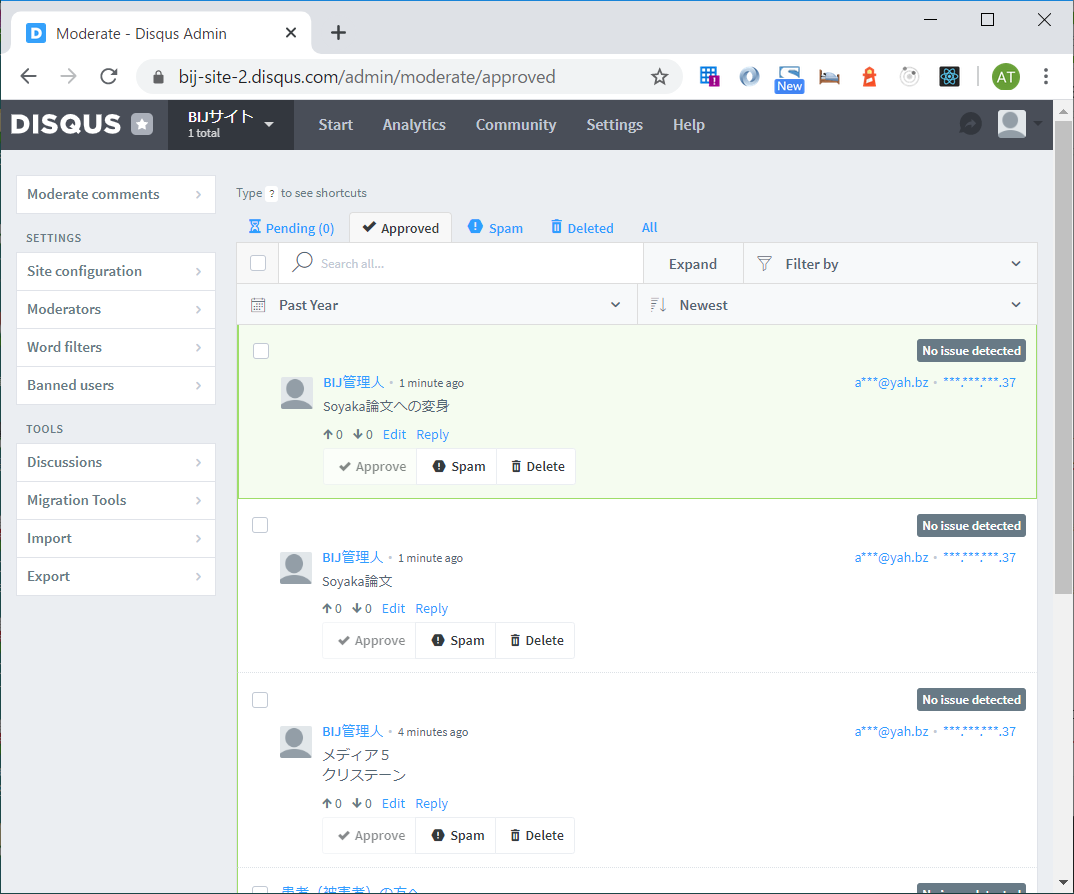Open a new browser tab with plus icon

[x=338, y=32]
